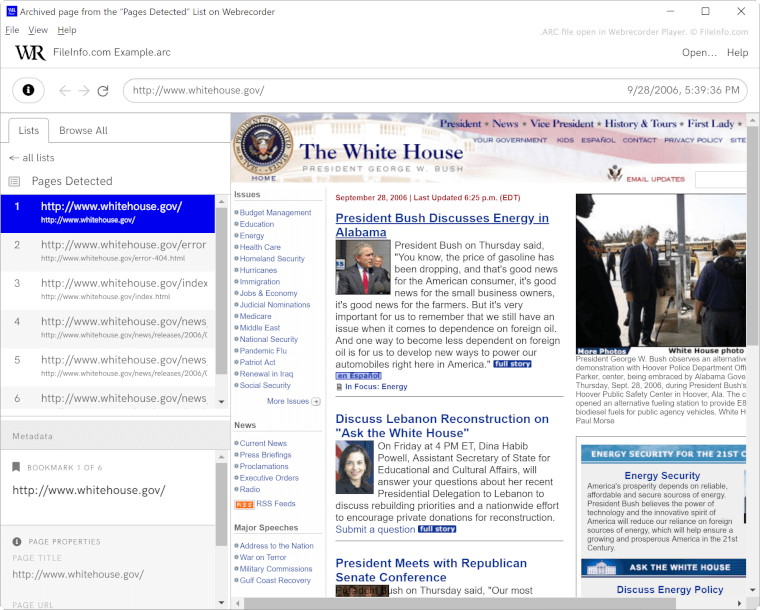This screenshot has height=610, width=760.
Task: Click the RSS Feeds icon
Action: 243,504
